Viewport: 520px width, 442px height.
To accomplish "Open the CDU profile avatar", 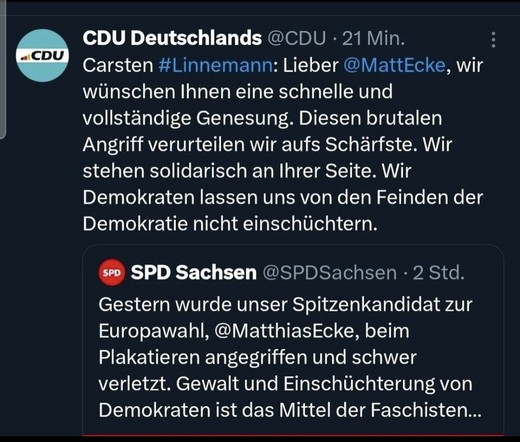I will 42,56.
